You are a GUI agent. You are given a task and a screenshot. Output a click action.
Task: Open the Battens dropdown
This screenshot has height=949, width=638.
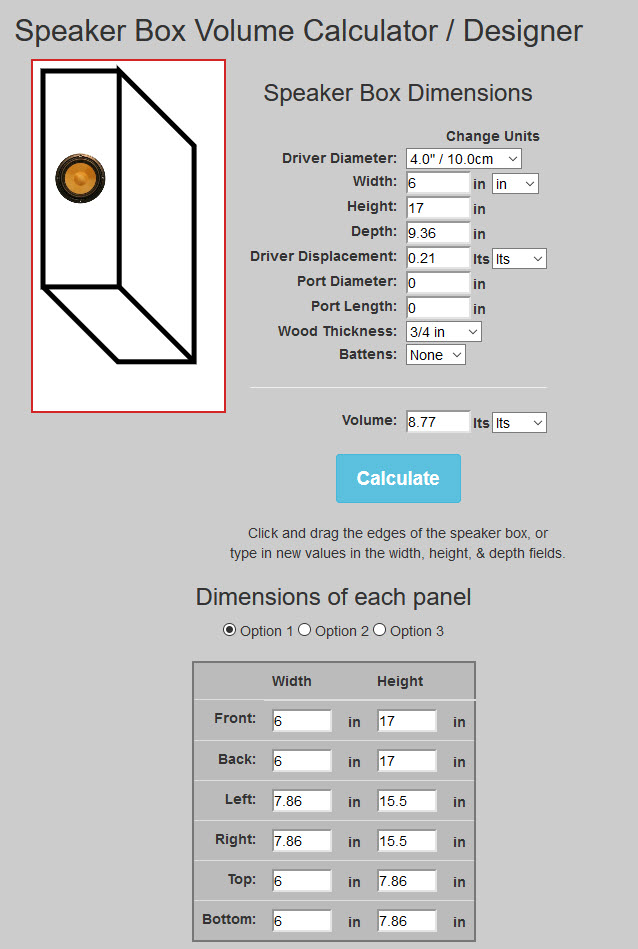pyautogui.click(x=436, y=355)
